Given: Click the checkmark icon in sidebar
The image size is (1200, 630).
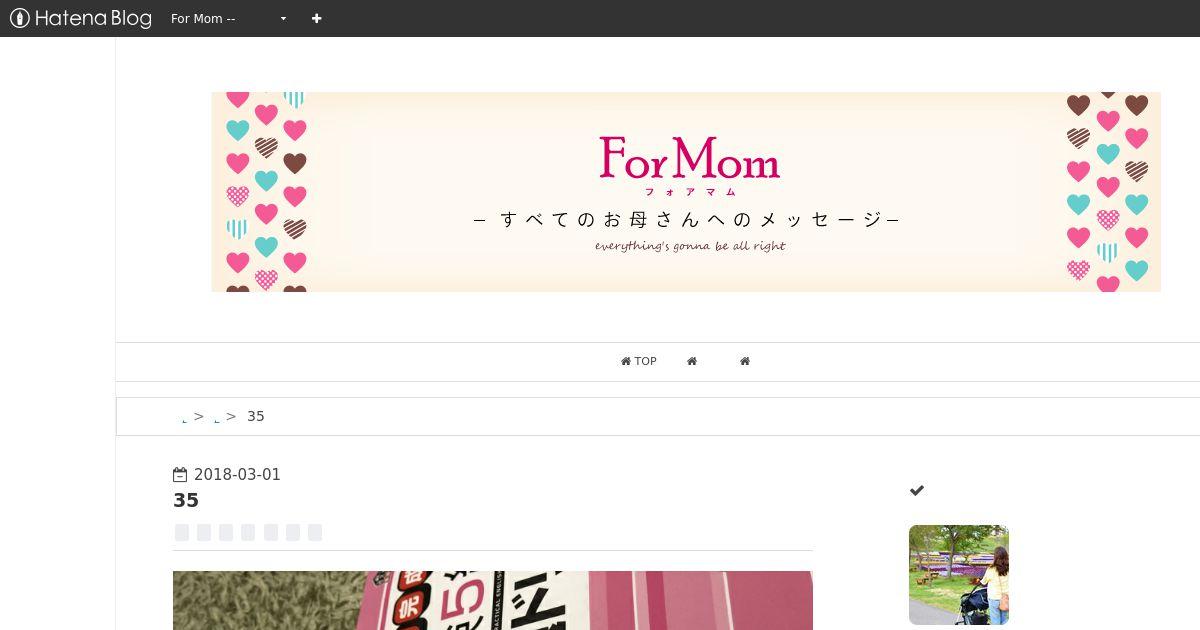Looking at the screenshot, I should (917, 490).
